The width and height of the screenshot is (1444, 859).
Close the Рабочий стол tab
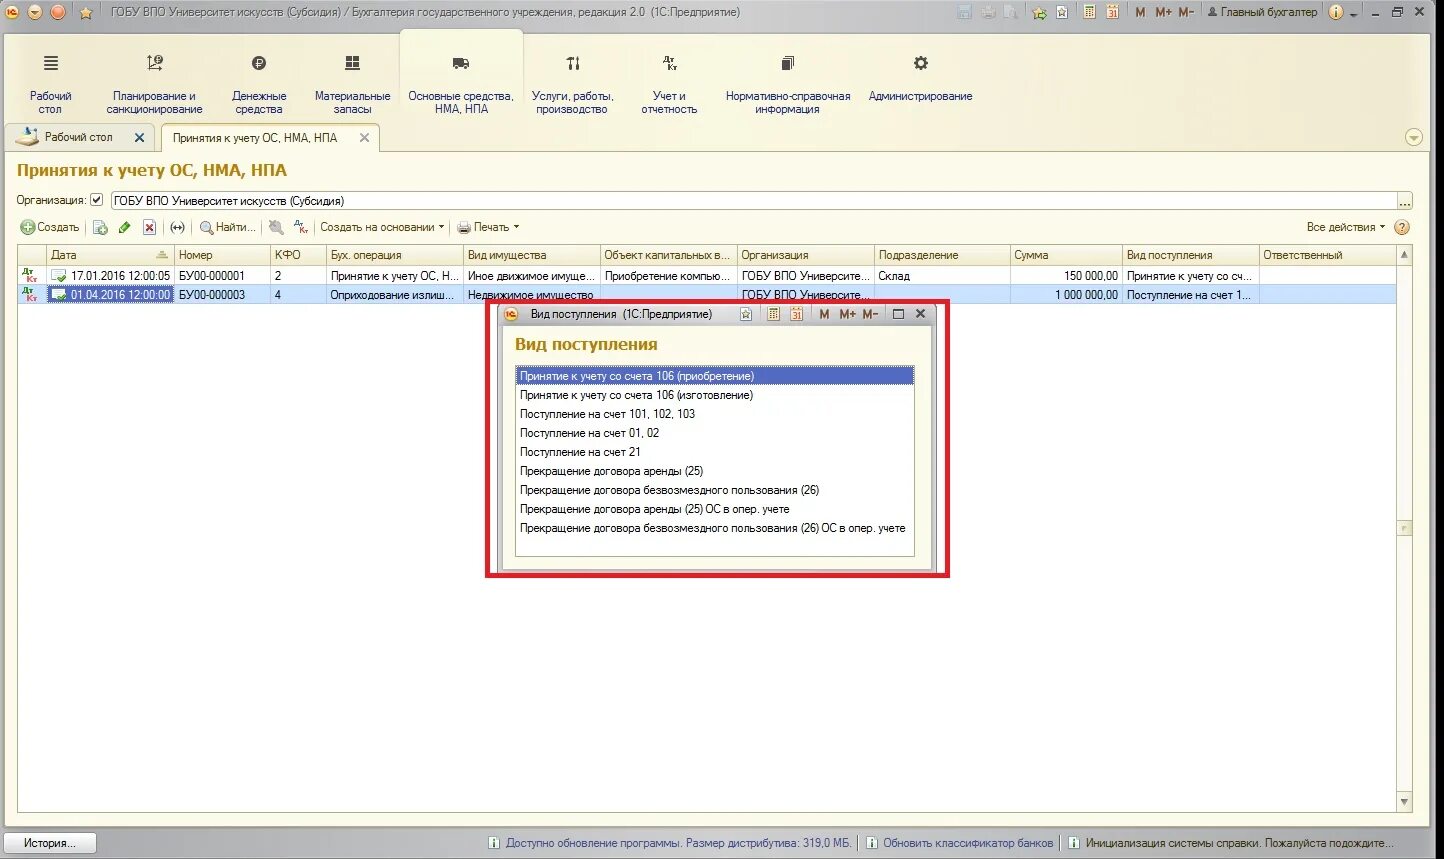click(x=139, y=138)
